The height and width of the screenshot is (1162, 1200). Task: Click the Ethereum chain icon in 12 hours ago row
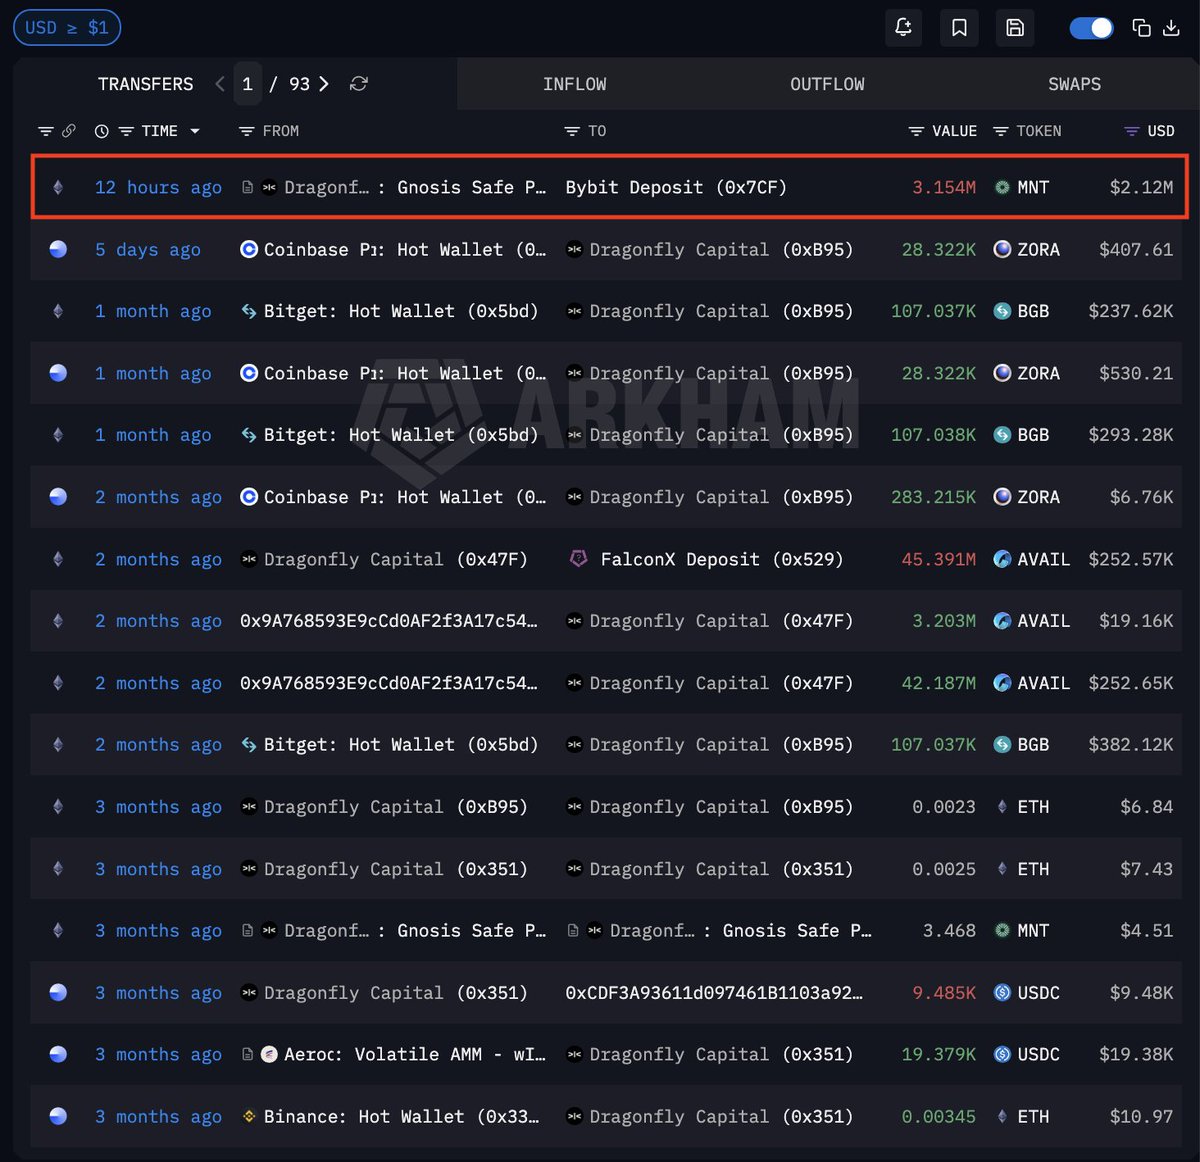click(x=58, y=187)
